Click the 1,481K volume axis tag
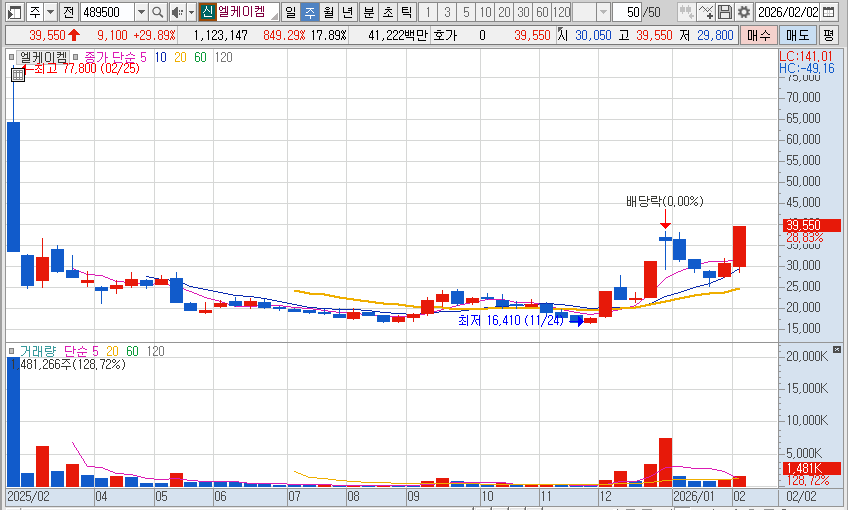848x510 pixels. [x=812, y=468]
